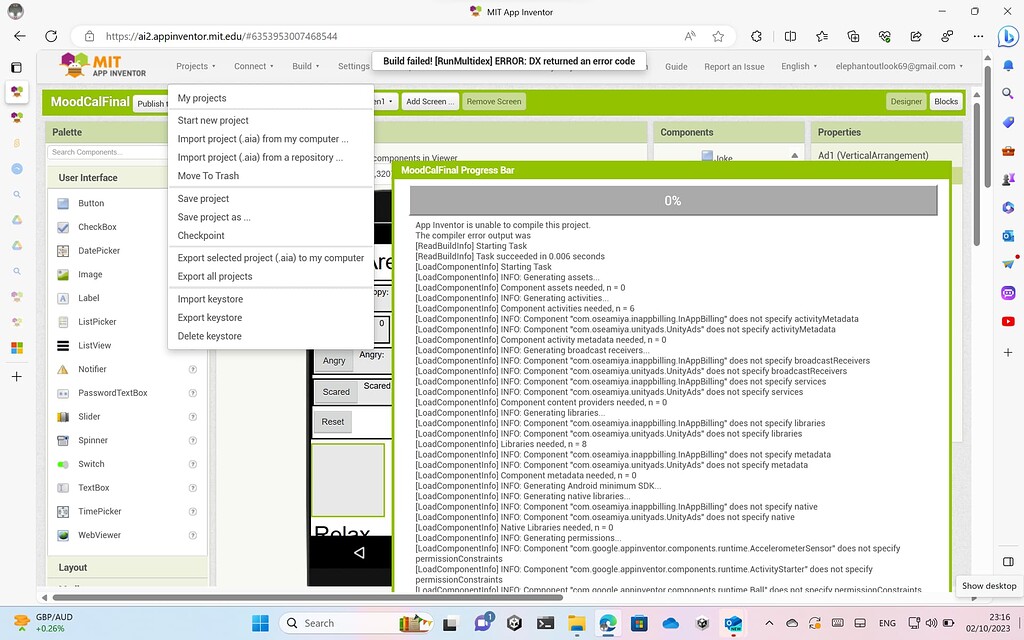Select the Switch component in the Palette
1024x640 pixels.
90,463
